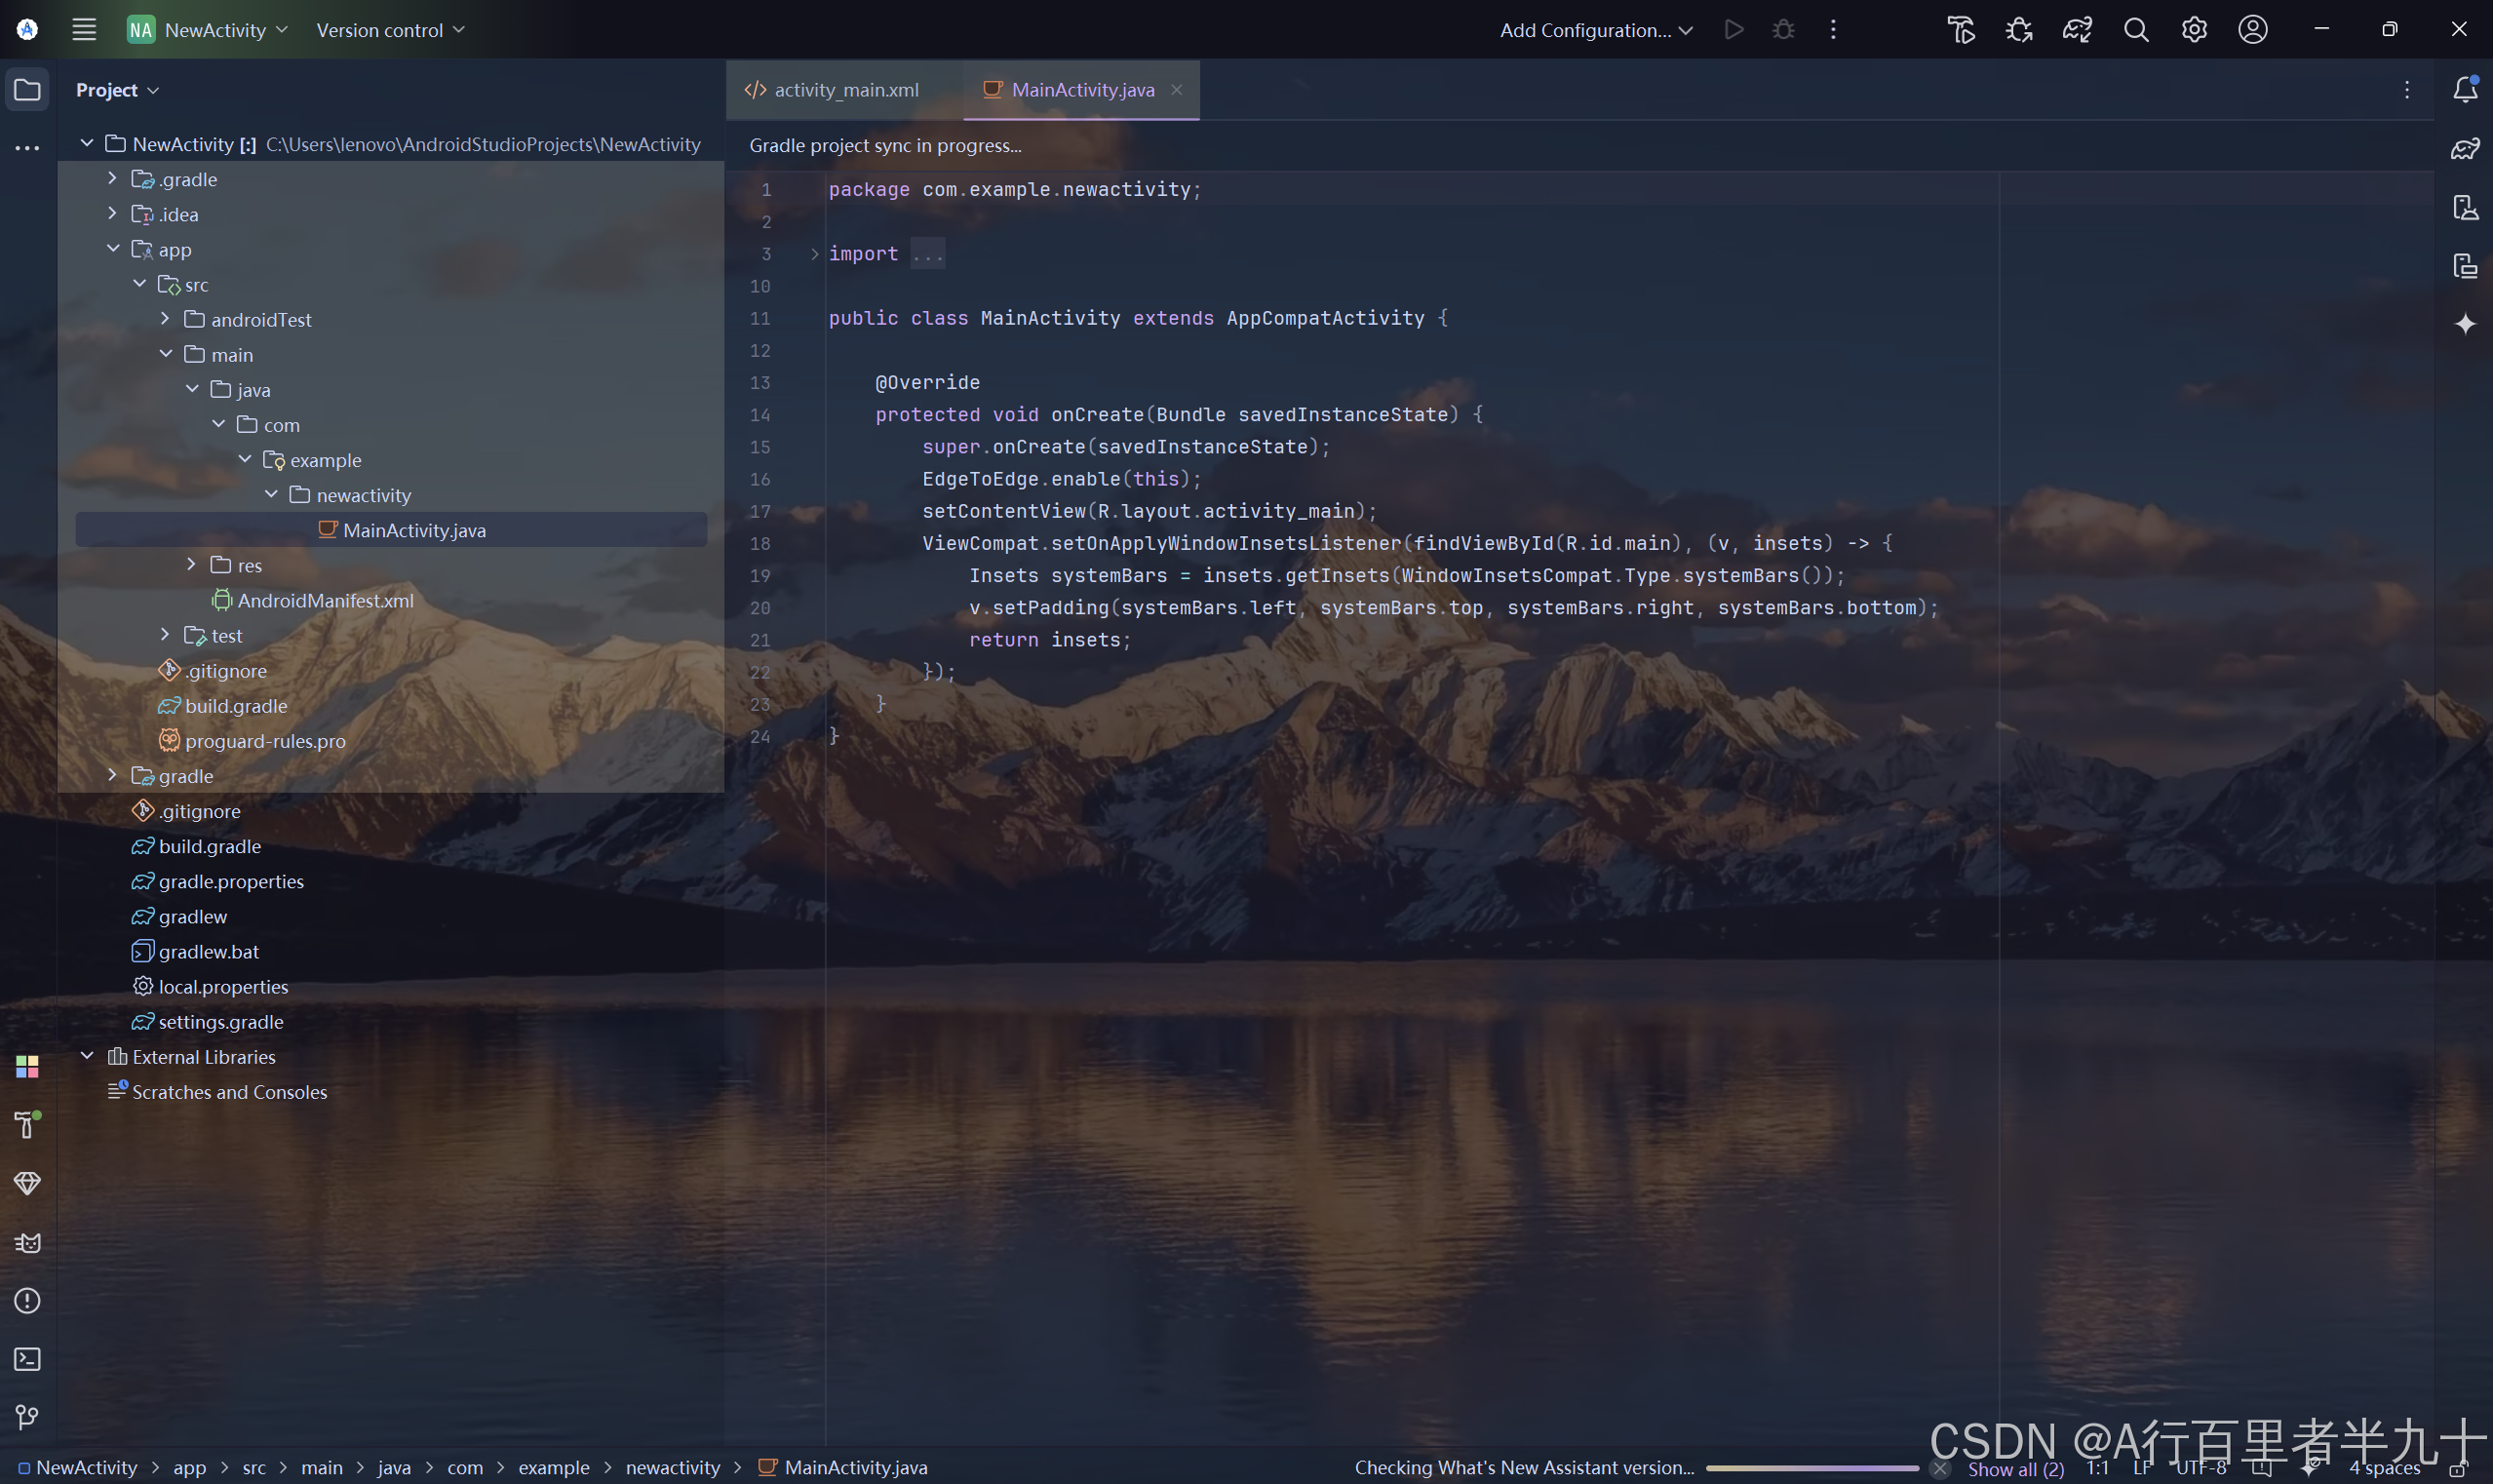Select AndroidManifest.xml in the project tree
This screenshot has width=2493, height=1484.
pos(325,600)
